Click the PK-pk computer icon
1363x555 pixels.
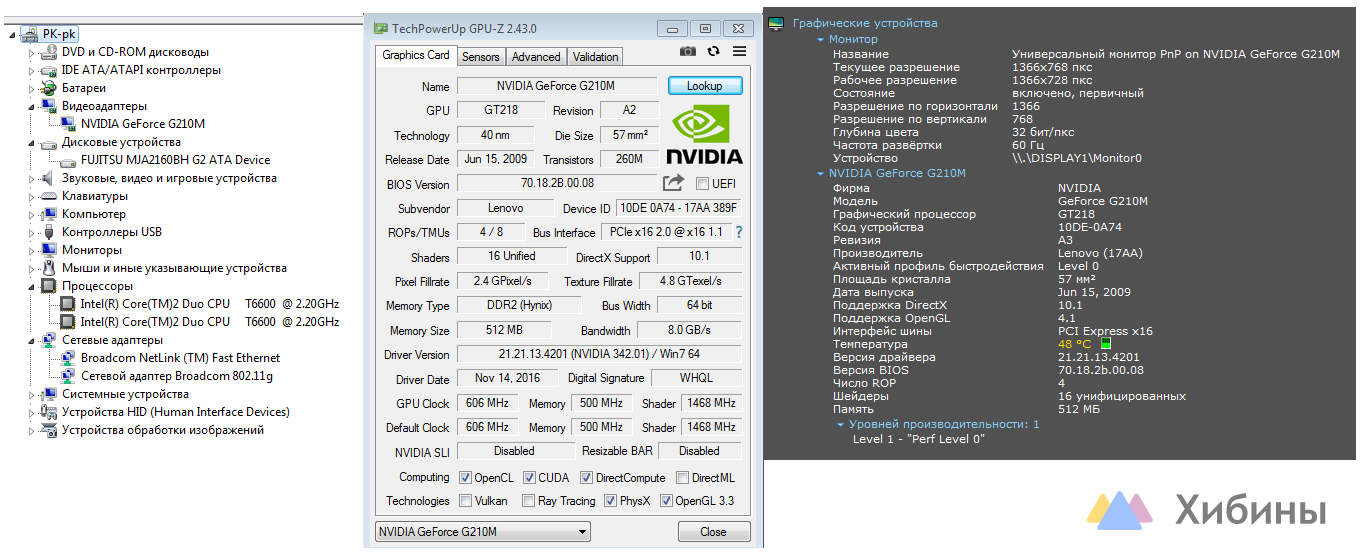tap(30, 34)
